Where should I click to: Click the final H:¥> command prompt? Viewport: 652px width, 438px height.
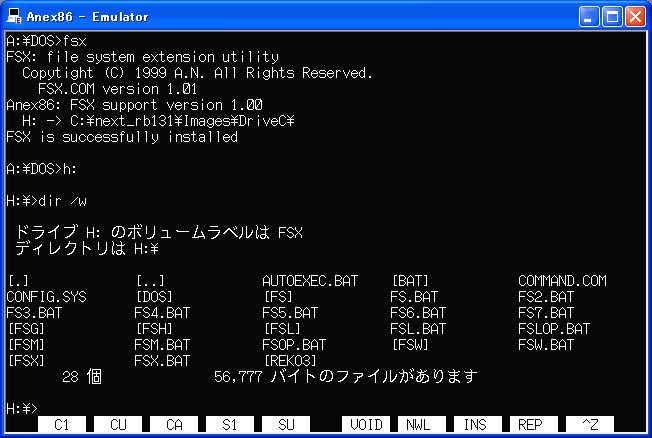(22, 408)
